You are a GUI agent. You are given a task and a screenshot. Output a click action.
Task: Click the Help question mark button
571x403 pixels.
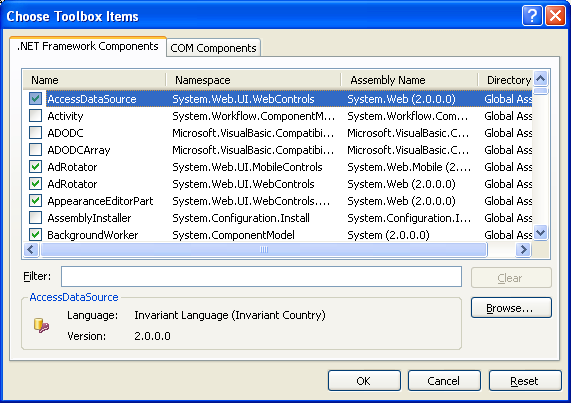coord(532,16)
